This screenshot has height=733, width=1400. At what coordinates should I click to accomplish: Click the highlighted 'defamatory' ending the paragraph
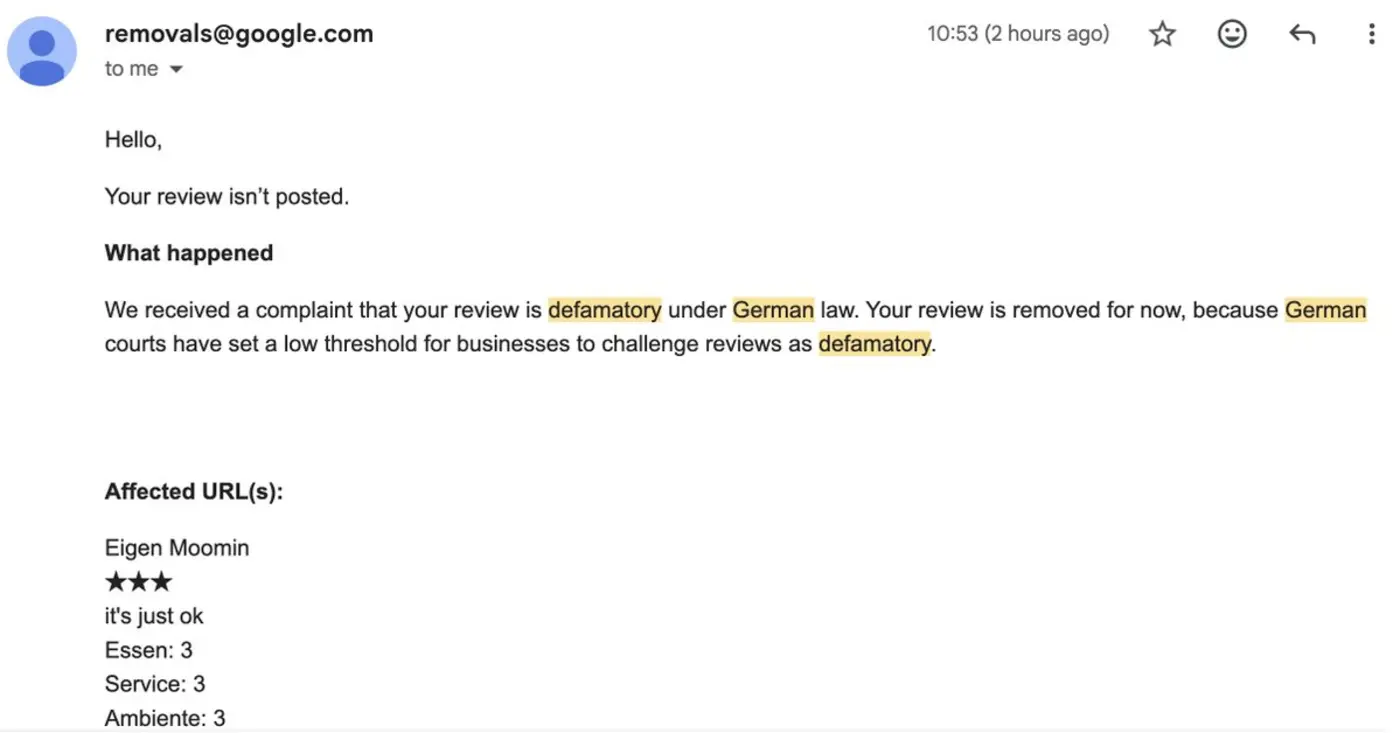[874, 344]
